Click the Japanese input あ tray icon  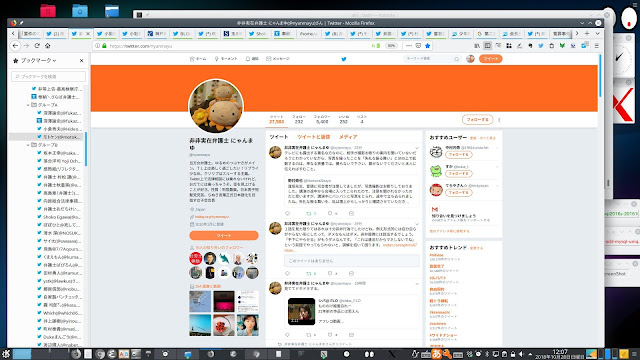[437, 354]
